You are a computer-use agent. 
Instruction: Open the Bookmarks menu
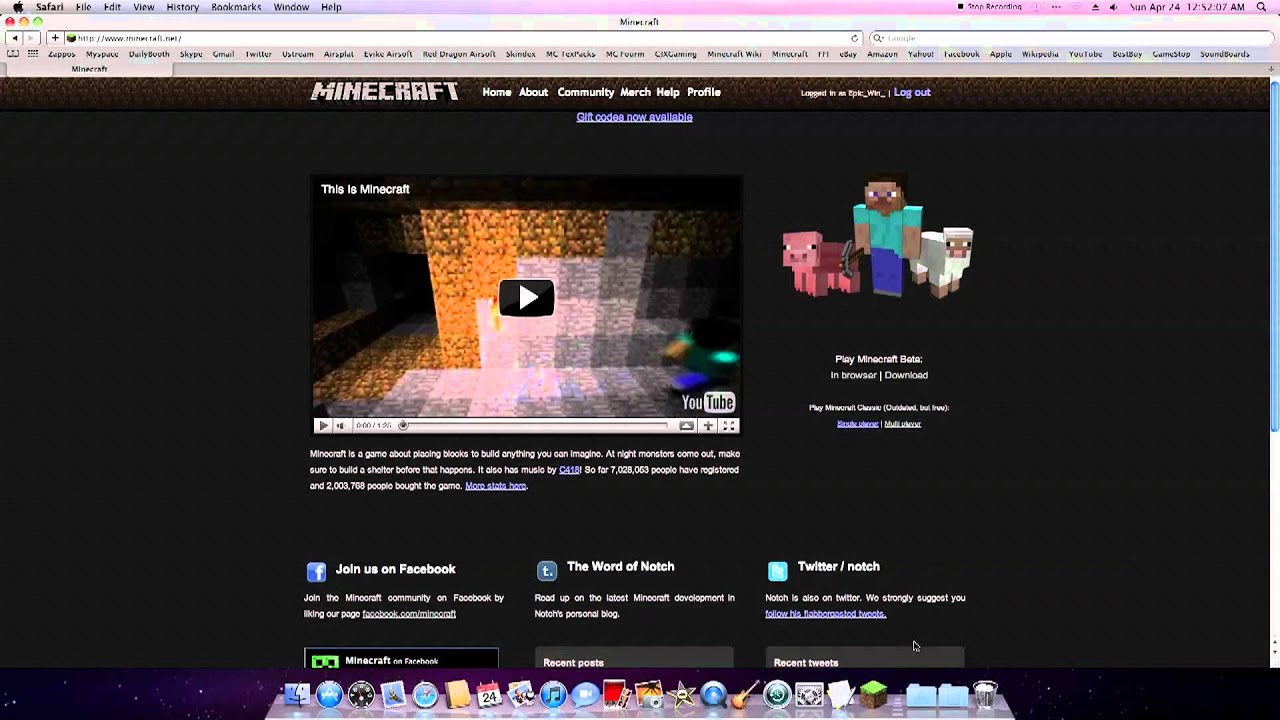[x=236, y=7]
